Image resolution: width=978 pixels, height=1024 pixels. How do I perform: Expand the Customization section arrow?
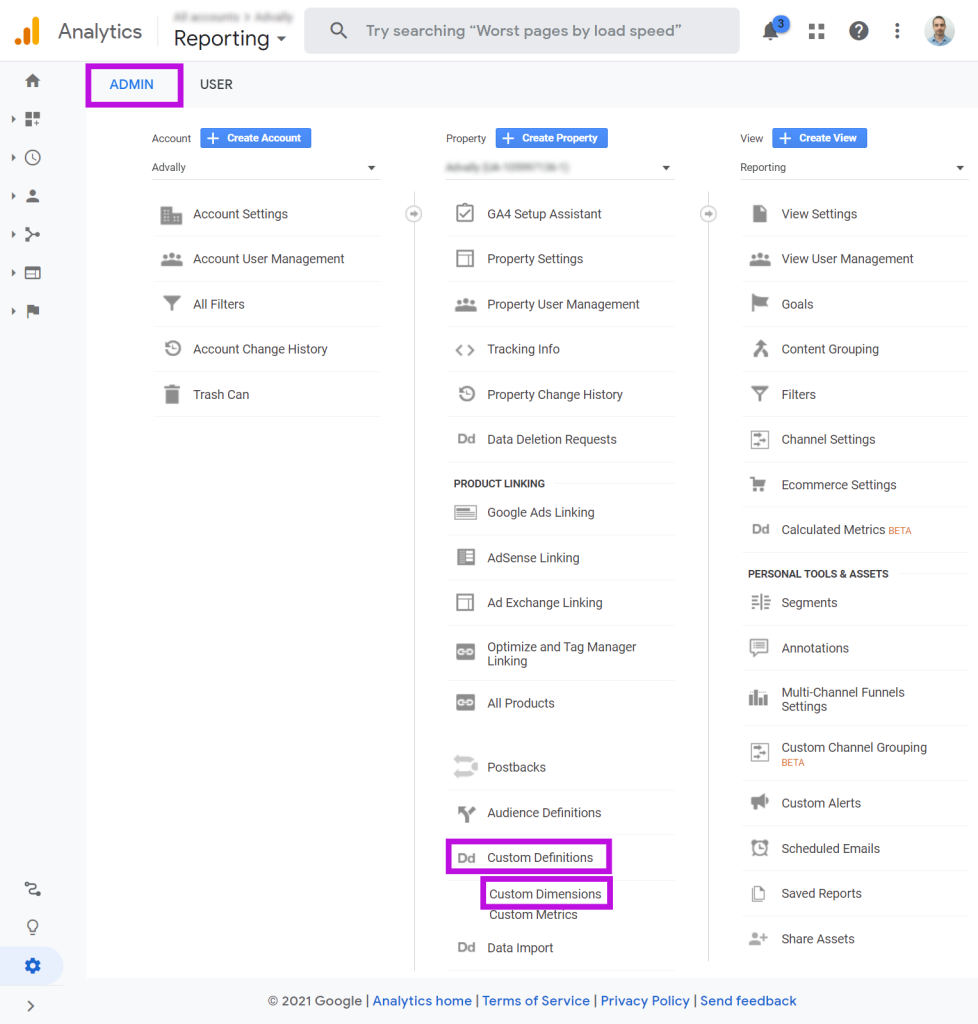coord(13,119)
